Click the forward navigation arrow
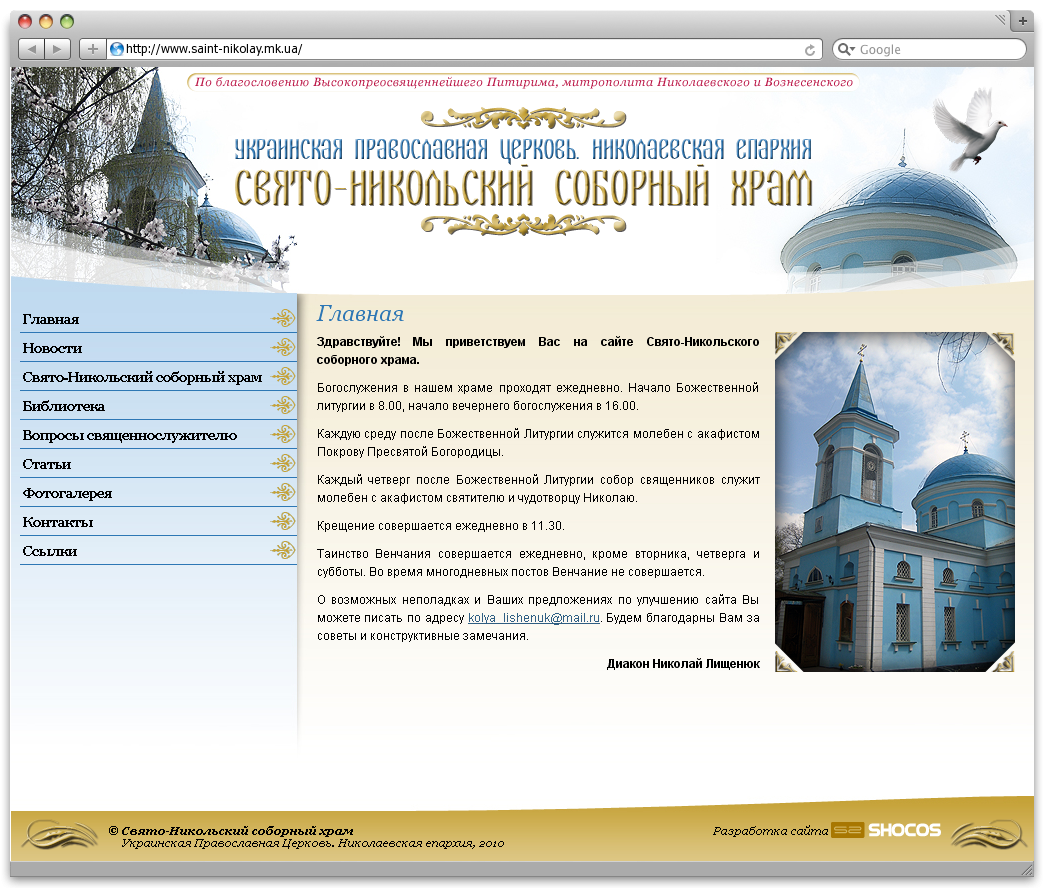Screen dimensions: 1044x888 pyautogui.click(x=59, y=48)
